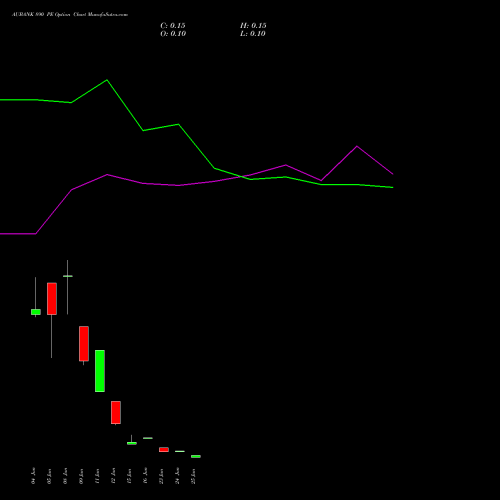Select the high value H: 0.15
Viewport: 500px width, 500px height.
[x=253, y=26]
